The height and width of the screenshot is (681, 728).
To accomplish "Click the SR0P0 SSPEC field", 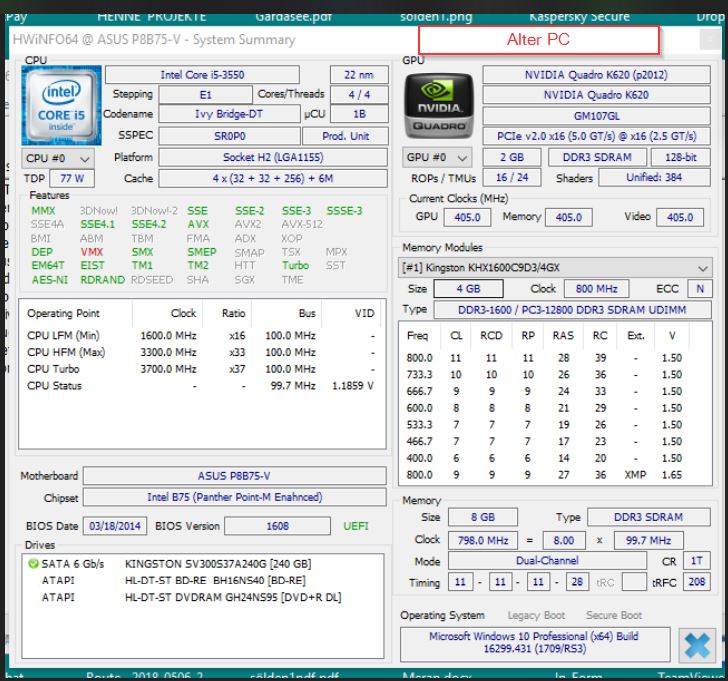I will 229,136.
